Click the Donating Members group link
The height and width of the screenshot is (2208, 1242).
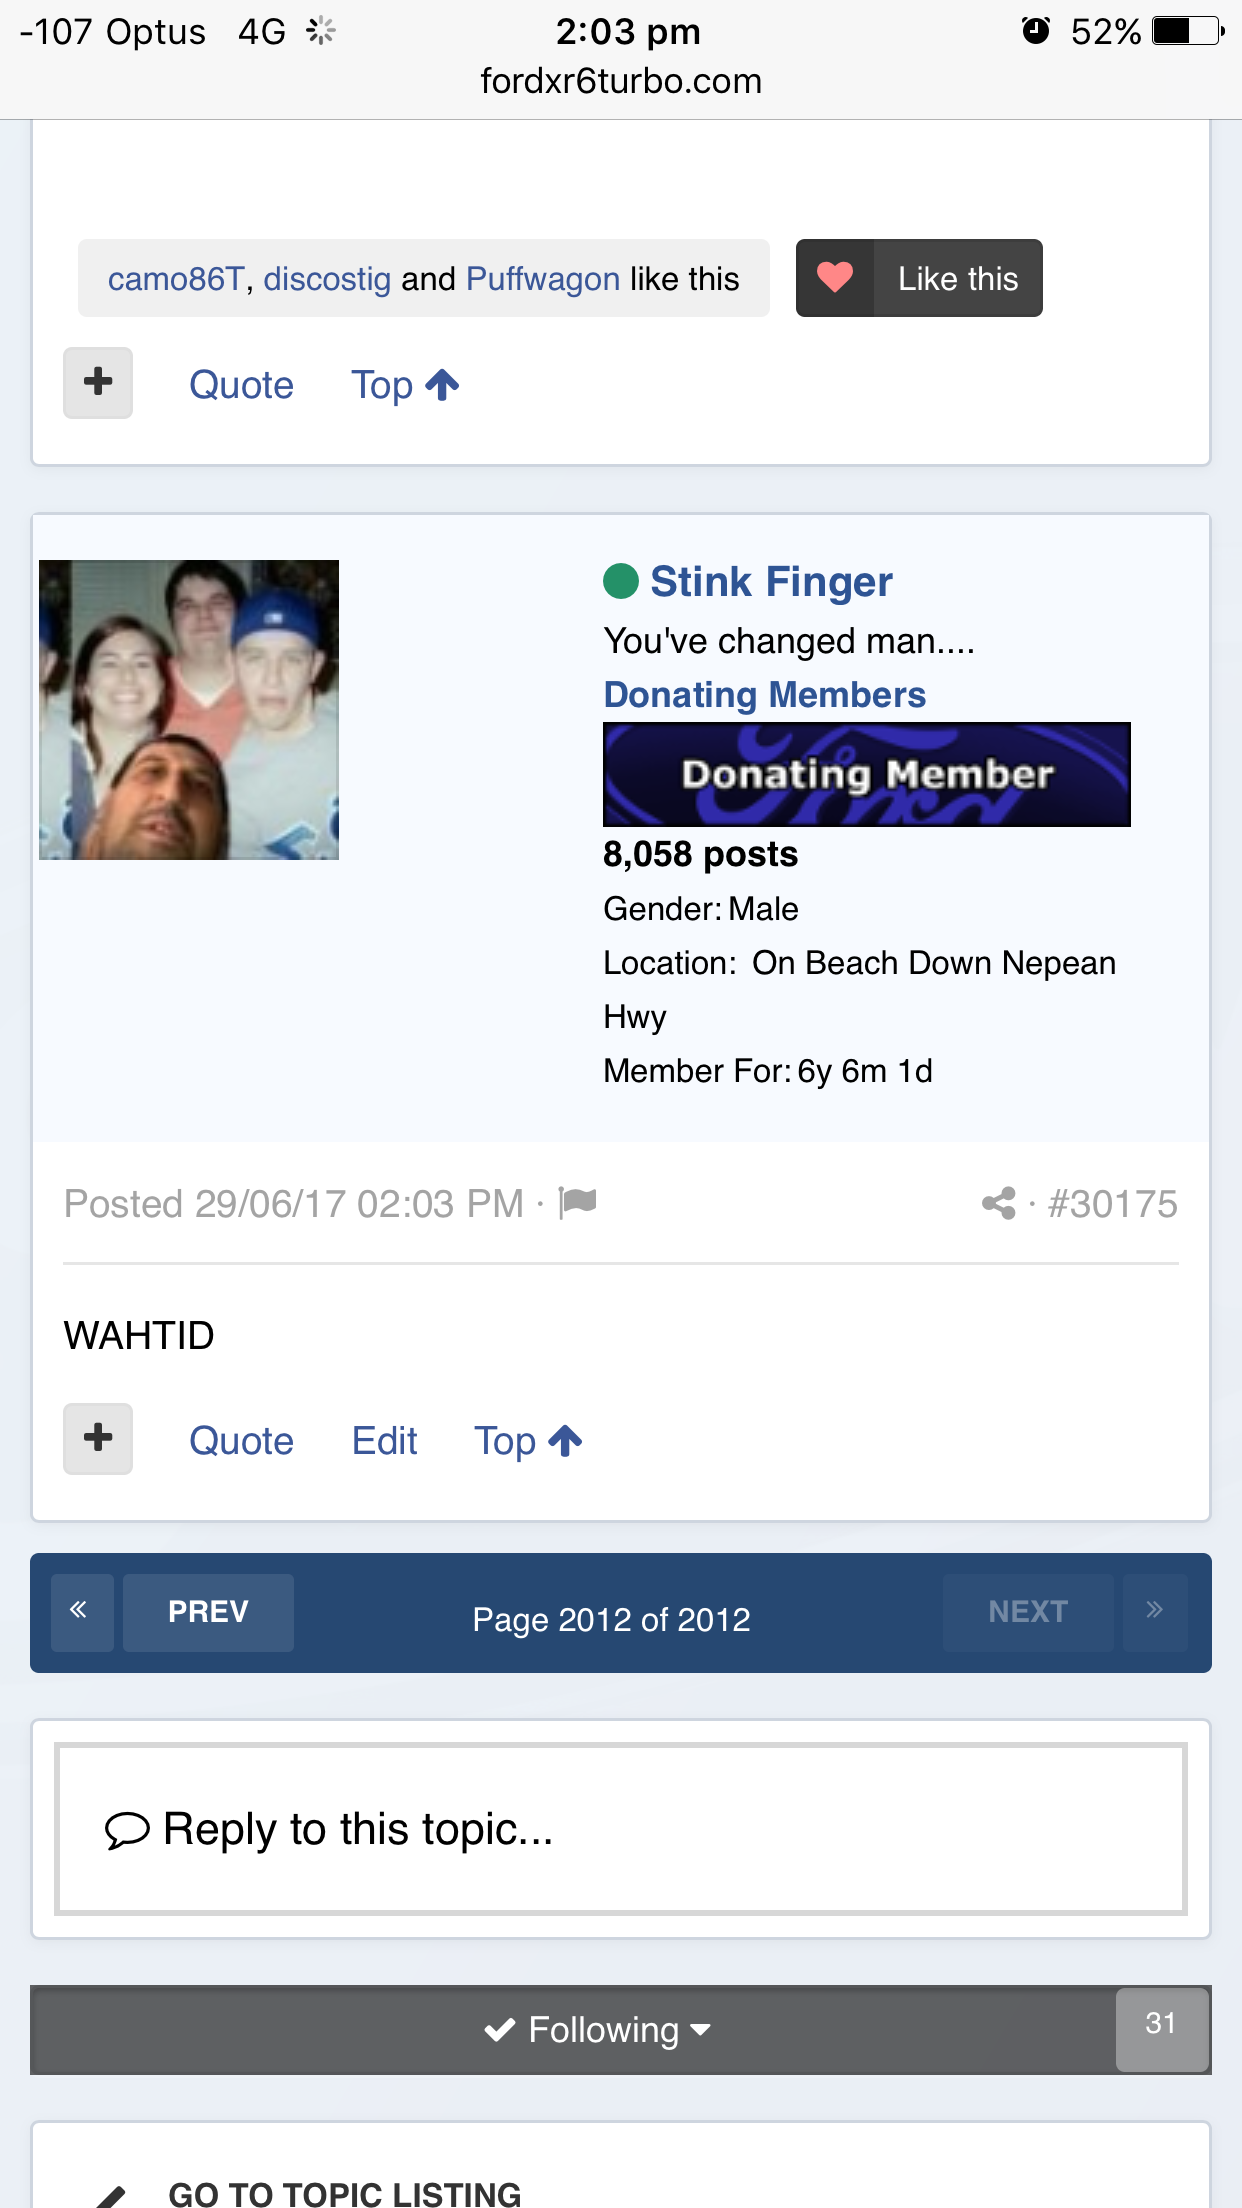764,695
